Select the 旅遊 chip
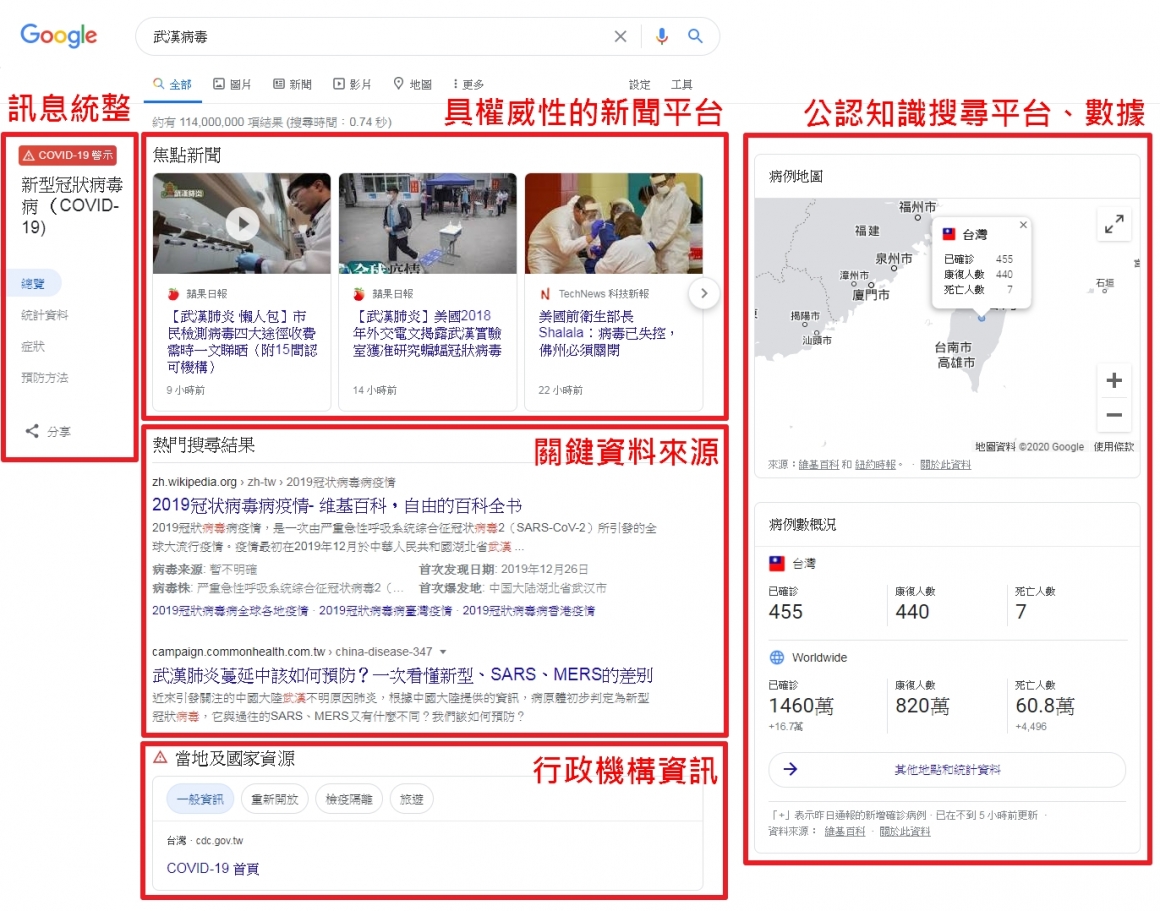 [411, 799]
